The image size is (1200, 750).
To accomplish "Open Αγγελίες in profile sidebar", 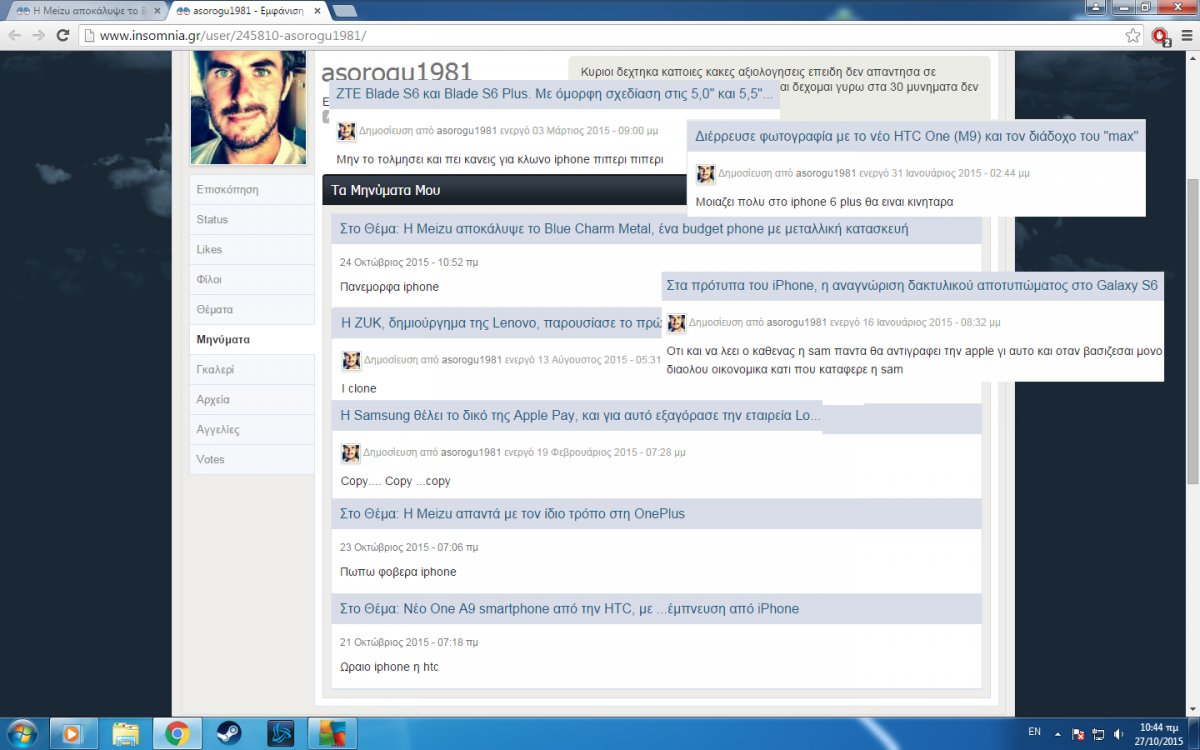I will pos(251,429).
